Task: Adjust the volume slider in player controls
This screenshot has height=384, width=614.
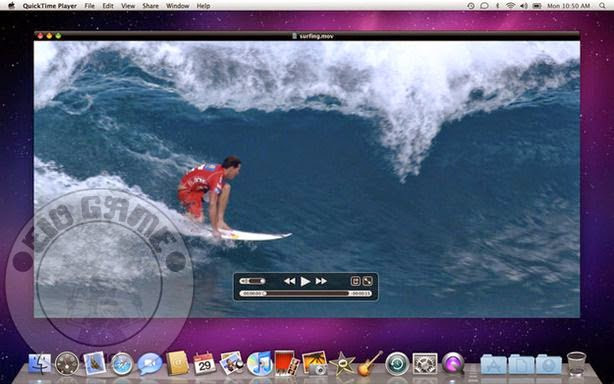Action: [x=253, y=281]
